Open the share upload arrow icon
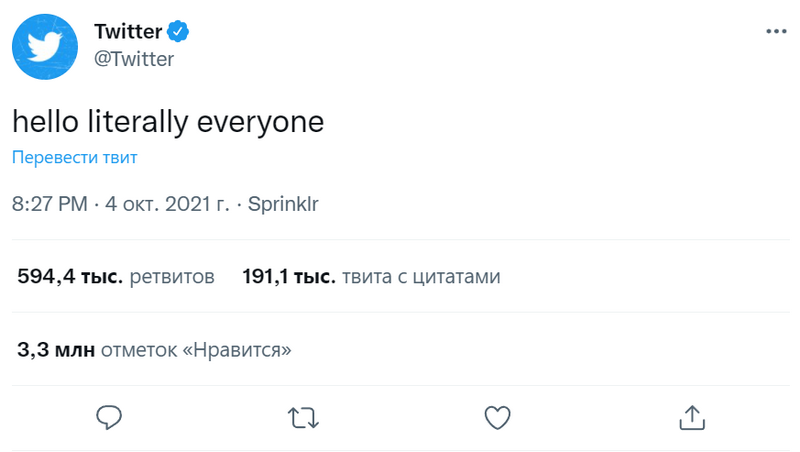This screenshot has height=452, width=800. click(692, 418)
